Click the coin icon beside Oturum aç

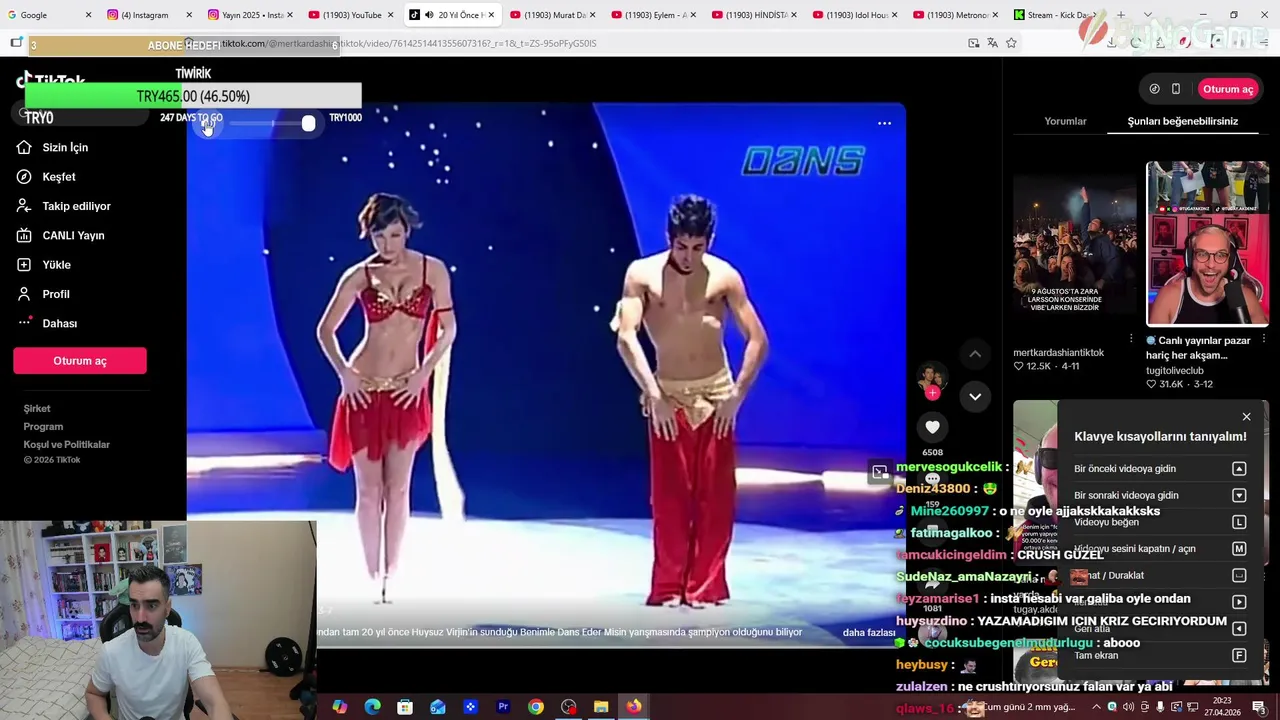(x=1154, y=89)
